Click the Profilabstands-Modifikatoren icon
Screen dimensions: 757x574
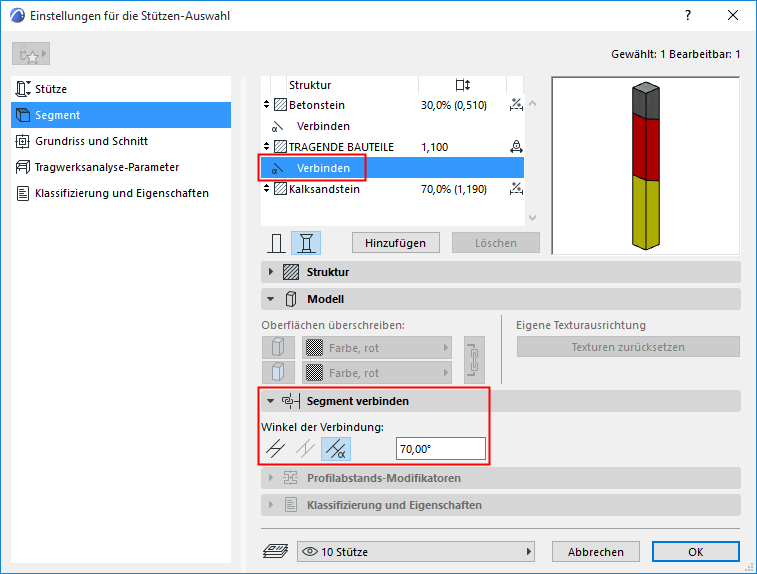point(291,478)
